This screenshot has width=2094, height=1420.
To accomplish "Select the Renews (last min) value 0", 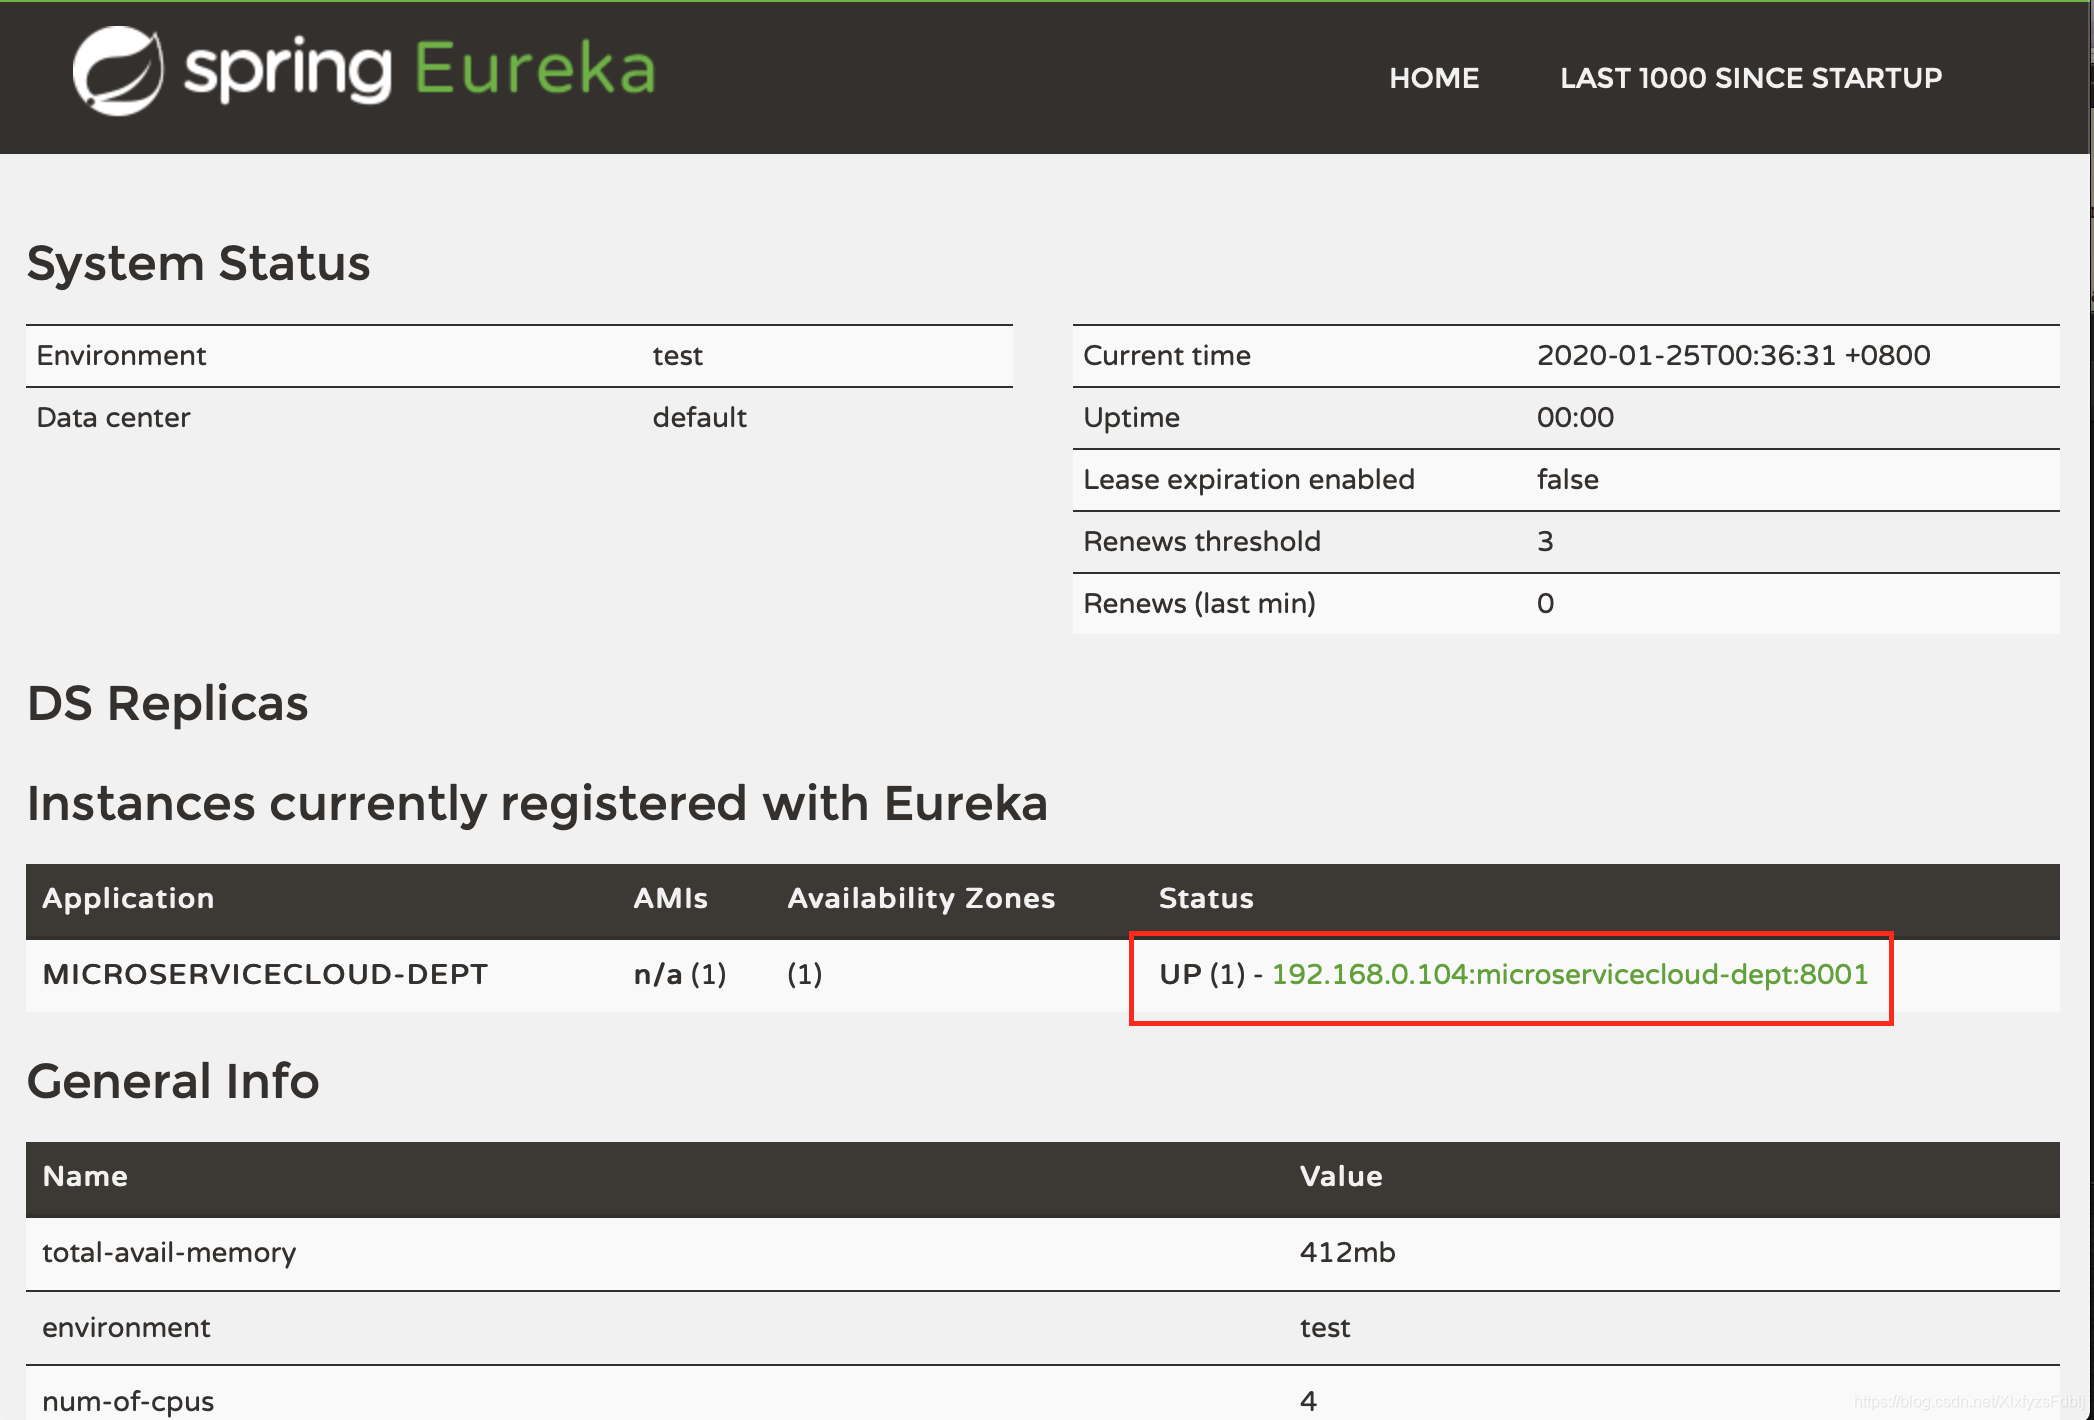I will 1545,604.
